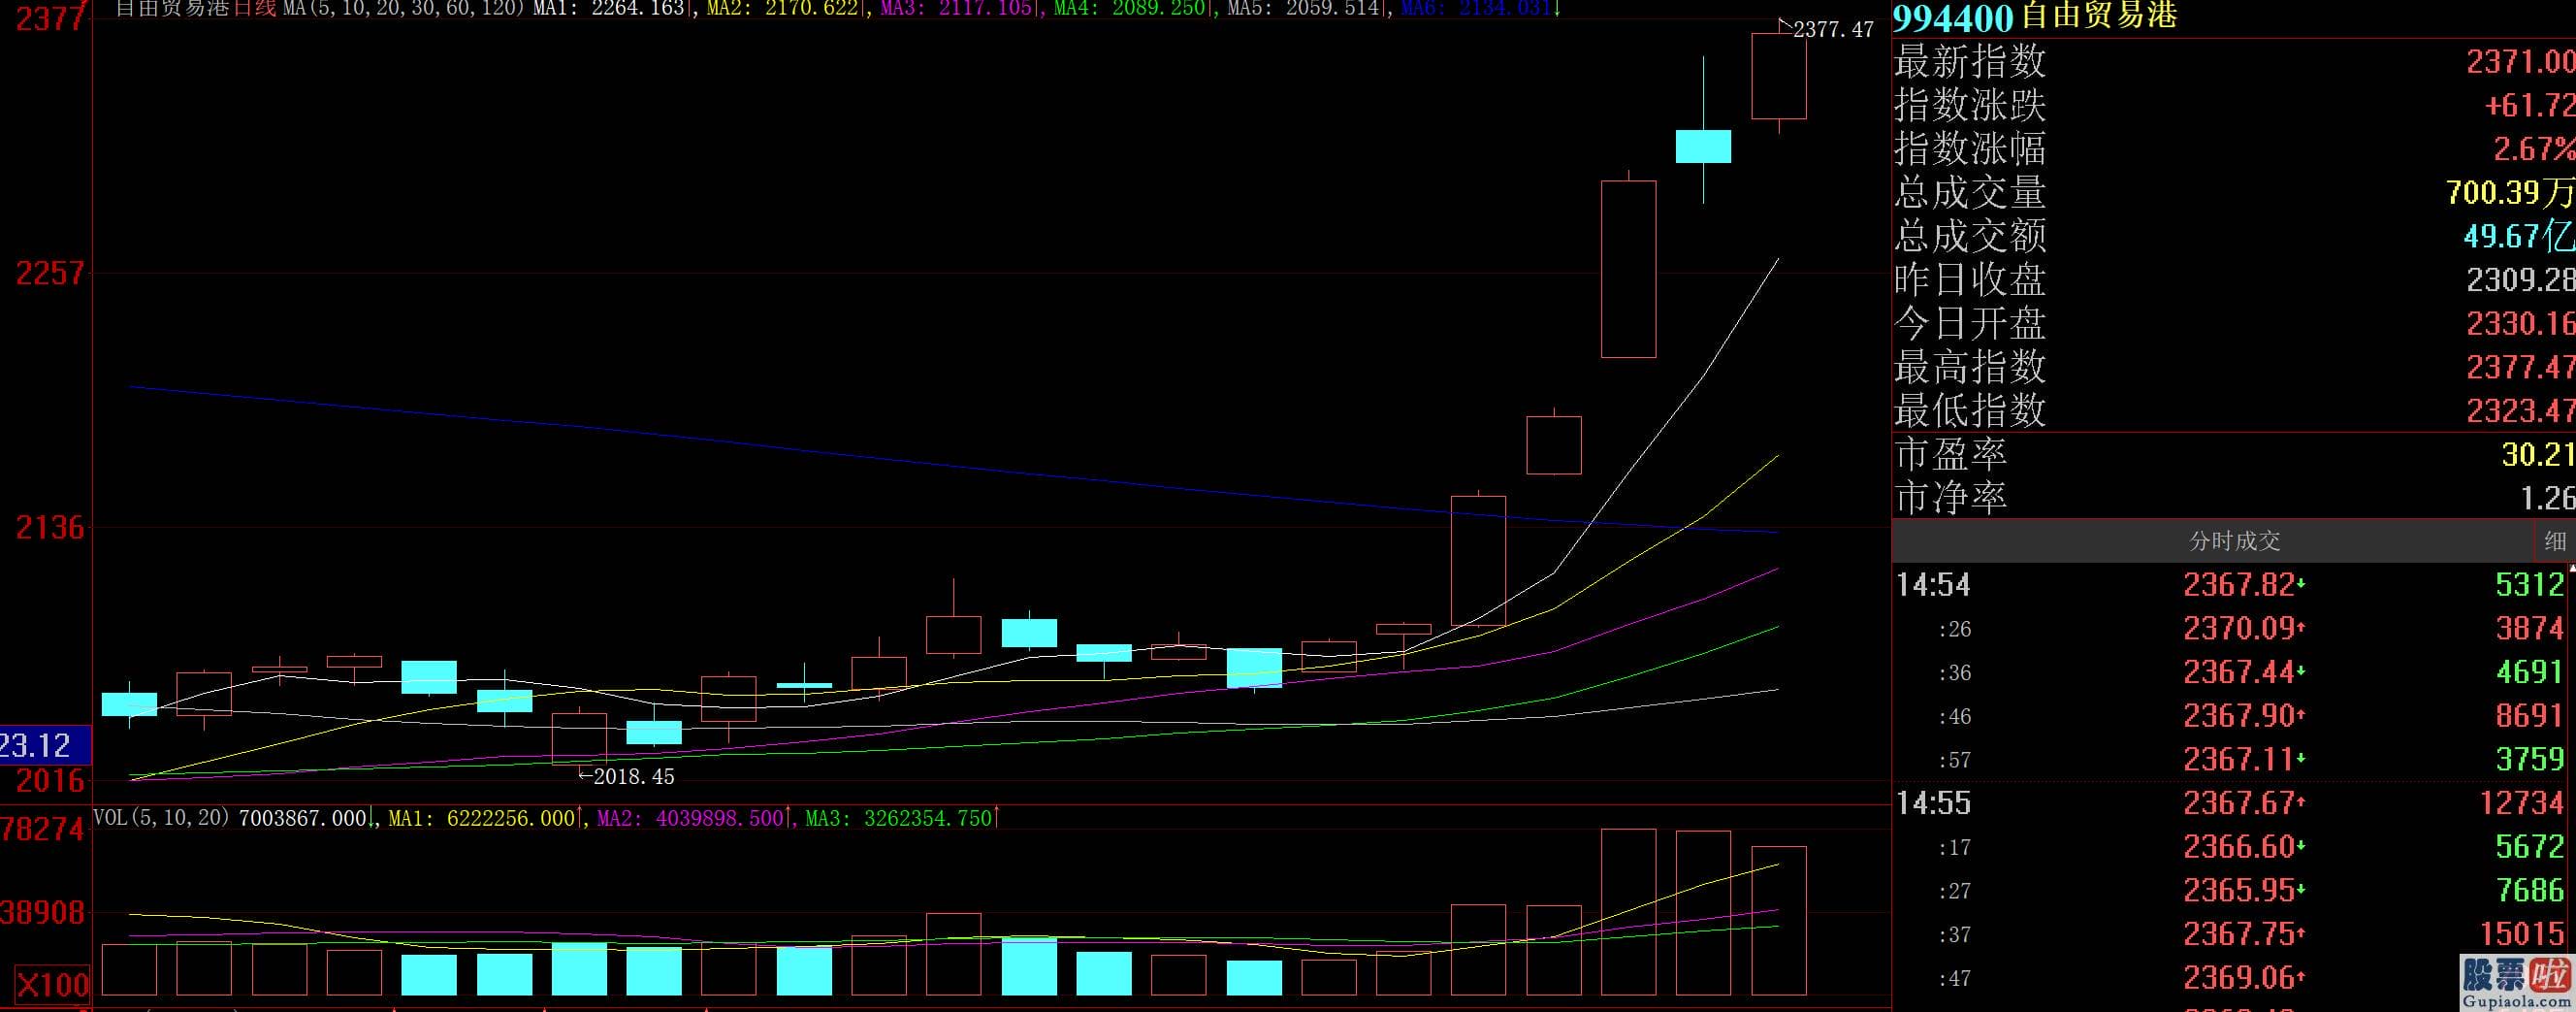Select the volume MA1: 6222256.000 readout
The height and width of the screenshot is (1012, 2576).
[x=482, y=818]
